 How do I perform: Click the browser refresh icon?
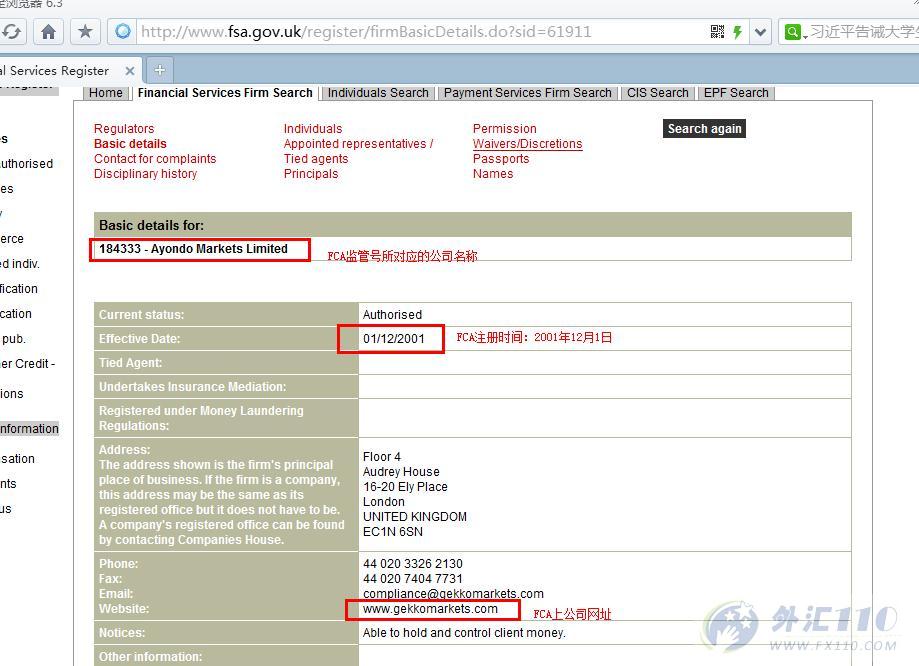coord(11,32)
